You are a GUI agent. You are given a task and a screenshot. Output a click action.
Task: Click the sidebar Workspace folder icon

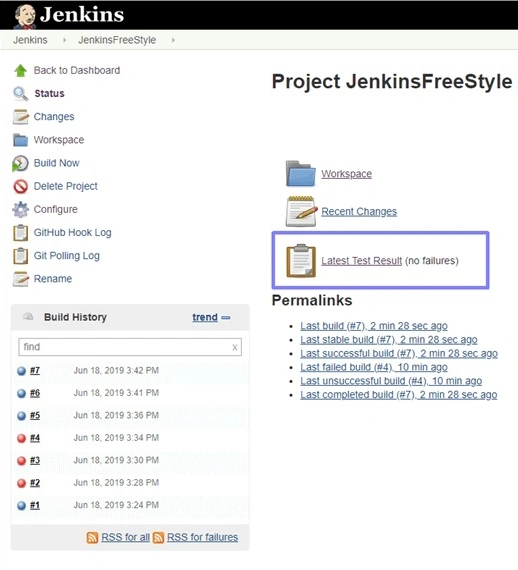[20, 140]
